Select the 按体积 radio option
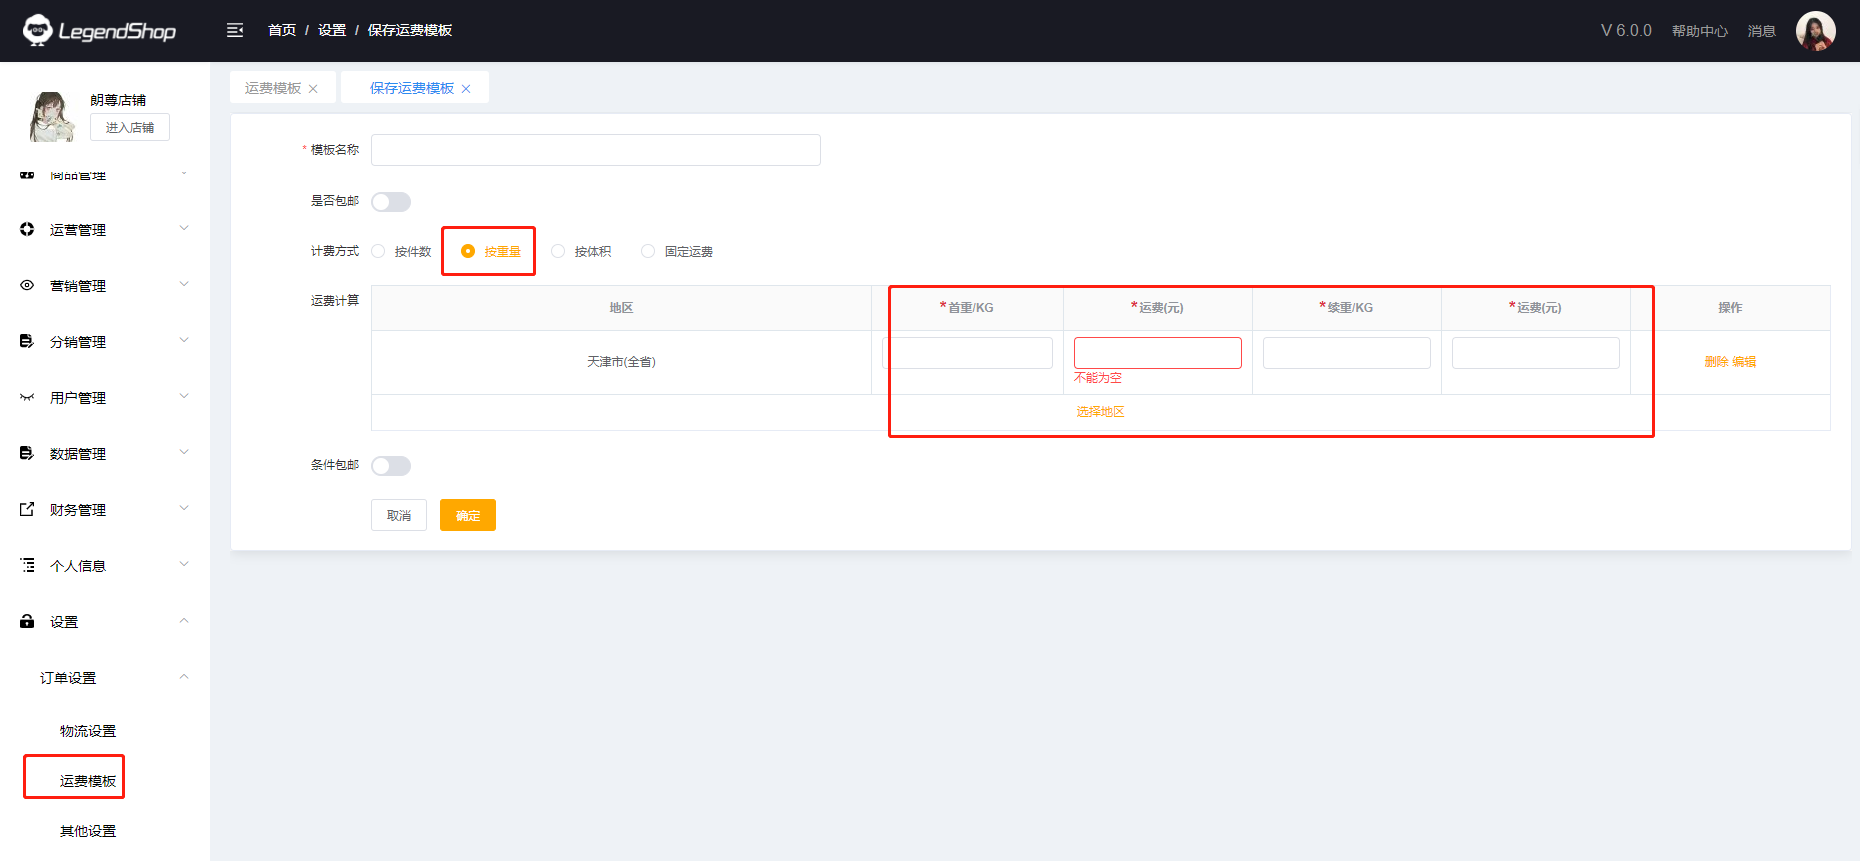The width and height of the screenshot is (1860, 861). point(558,251)
